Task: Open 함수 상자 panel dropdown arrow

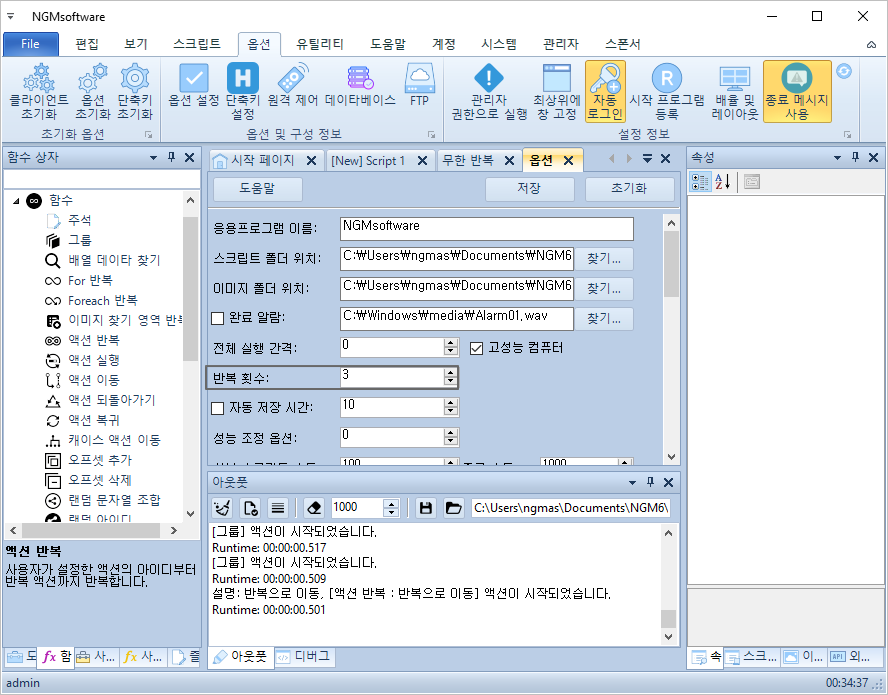Action: pyautogui.click(x=153, y=157)
